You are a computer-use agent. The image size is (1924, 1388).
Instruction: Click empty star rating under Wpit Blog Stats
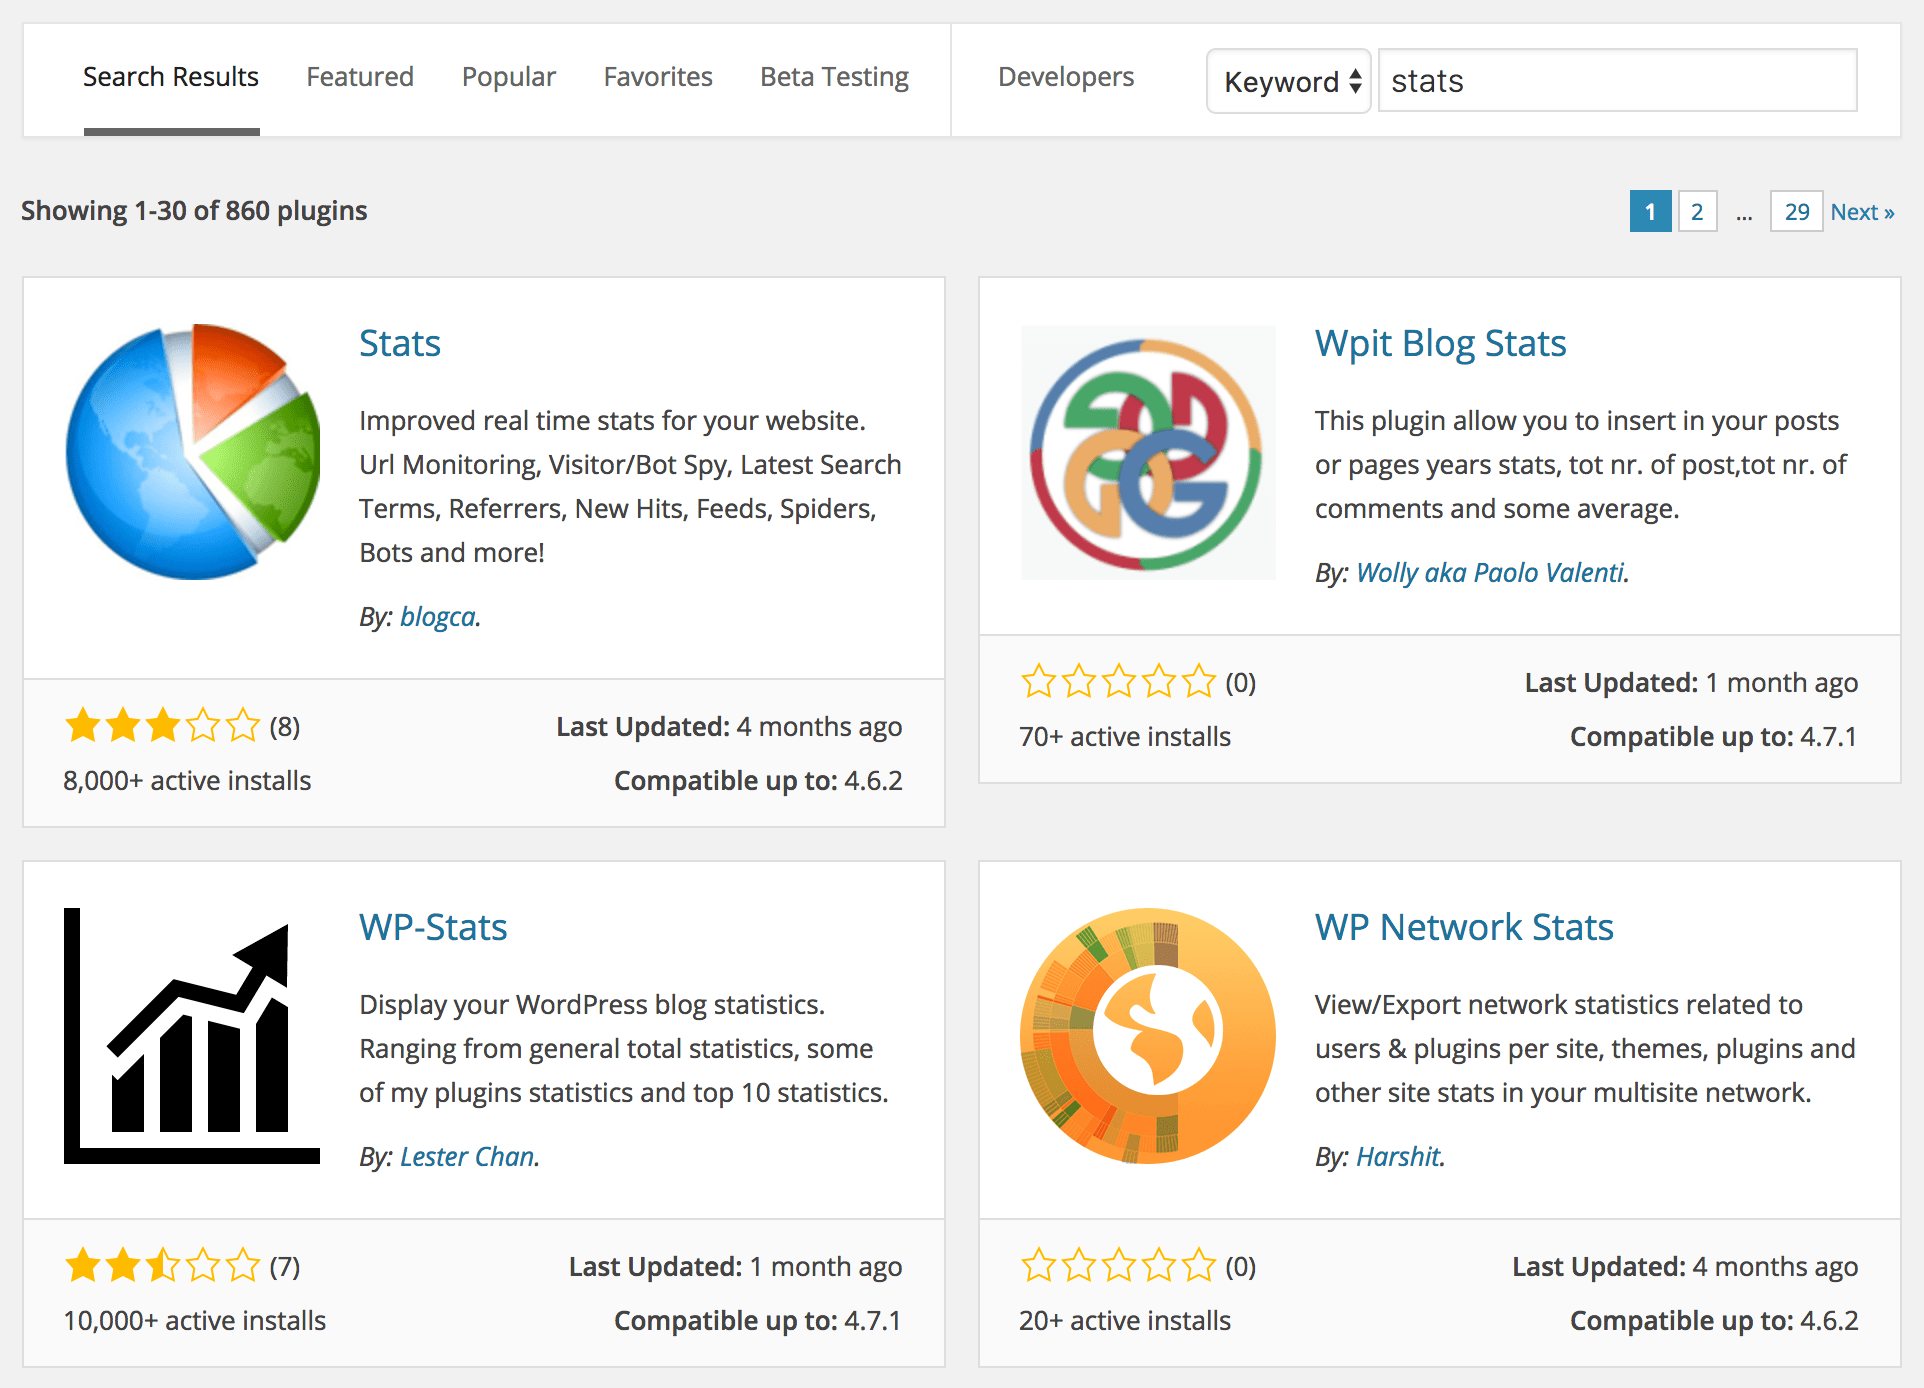coord(1118,682)
